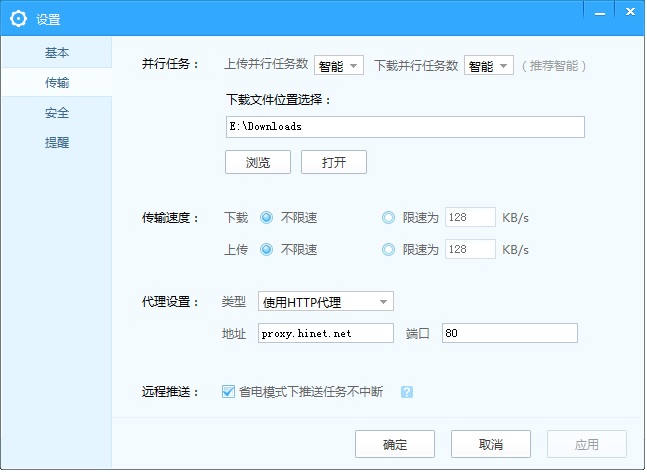This screenshot has height=472, width=647.
Task: Click the 打开 button
Action: click(334, 162)
